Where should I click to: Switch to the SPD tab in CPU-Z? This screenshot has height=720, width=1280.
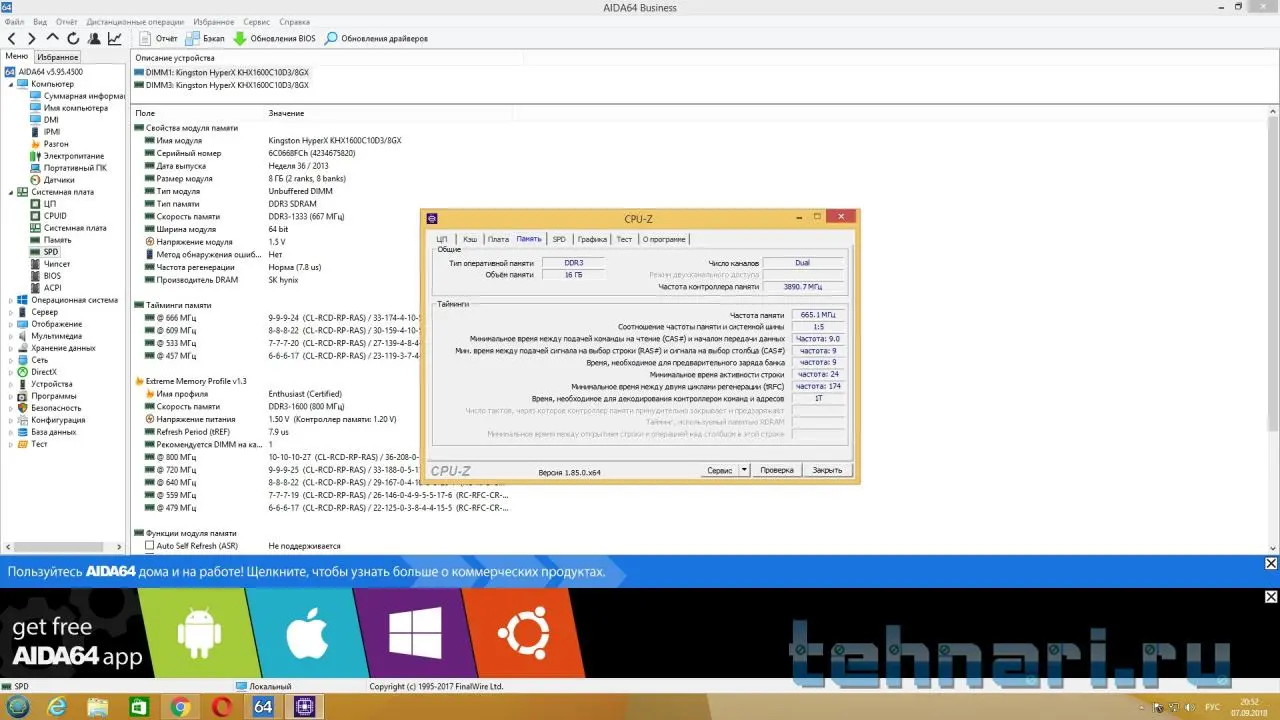(559, 239)
